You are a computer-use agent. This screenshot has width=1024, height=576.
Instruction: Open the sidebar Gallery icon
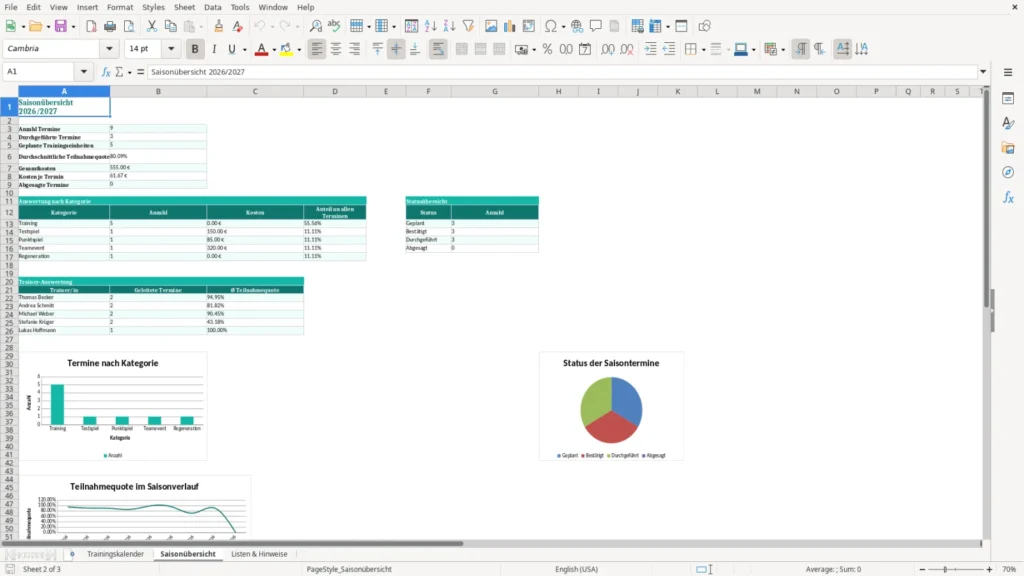tap(1008, 148)
